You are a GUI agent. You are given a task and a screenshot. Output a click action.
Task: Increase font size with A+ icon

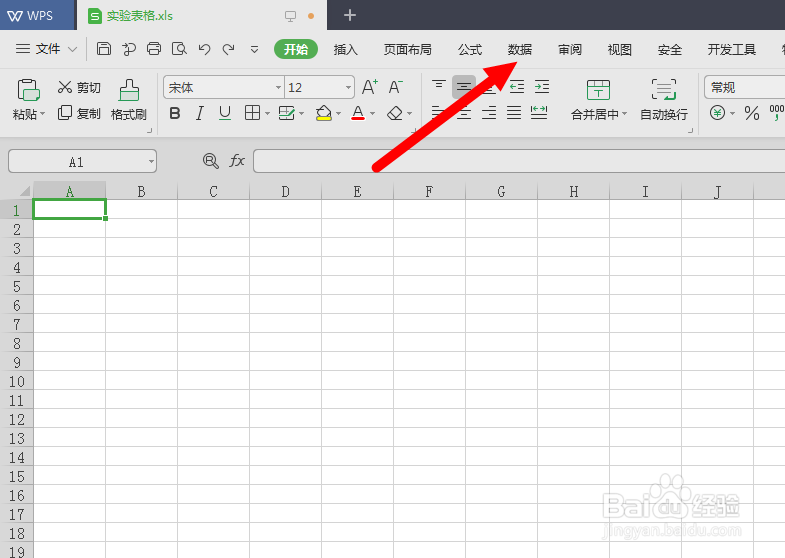pyautogui.click(x=370, y=87)
